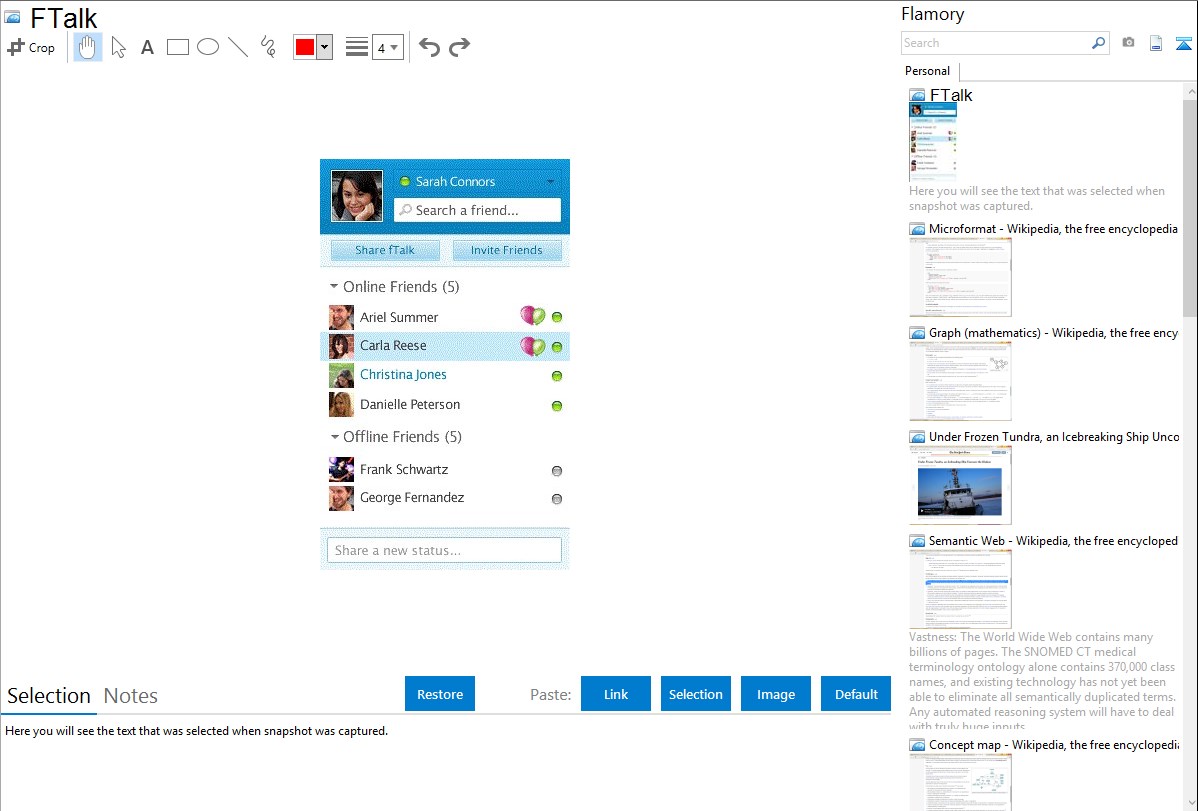Click the icon beside Semantic Web title

click(917, 541)
